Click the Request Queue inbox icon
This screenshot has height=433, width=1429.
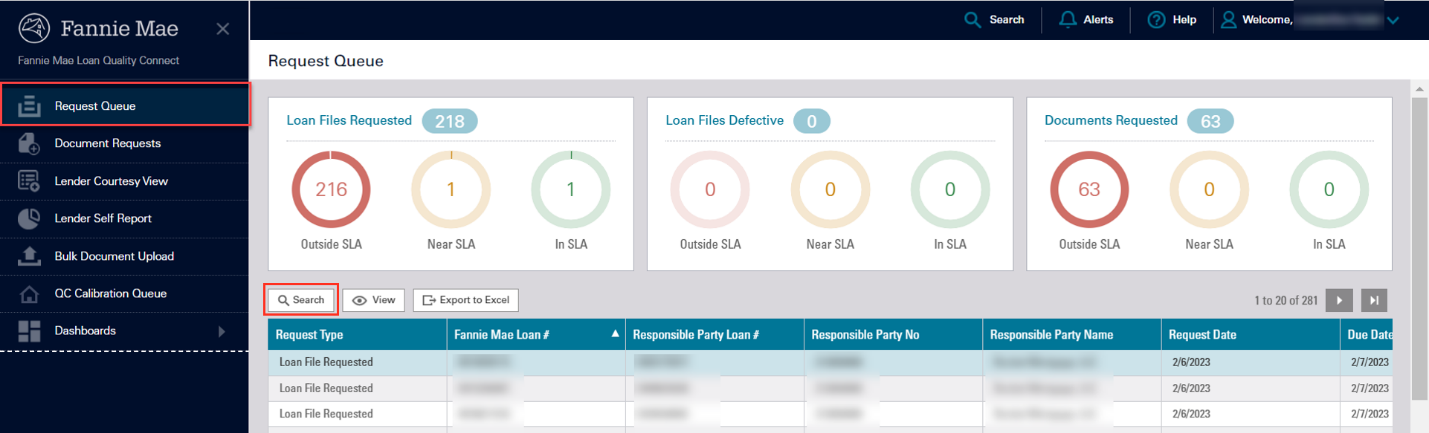click(29, 105)
